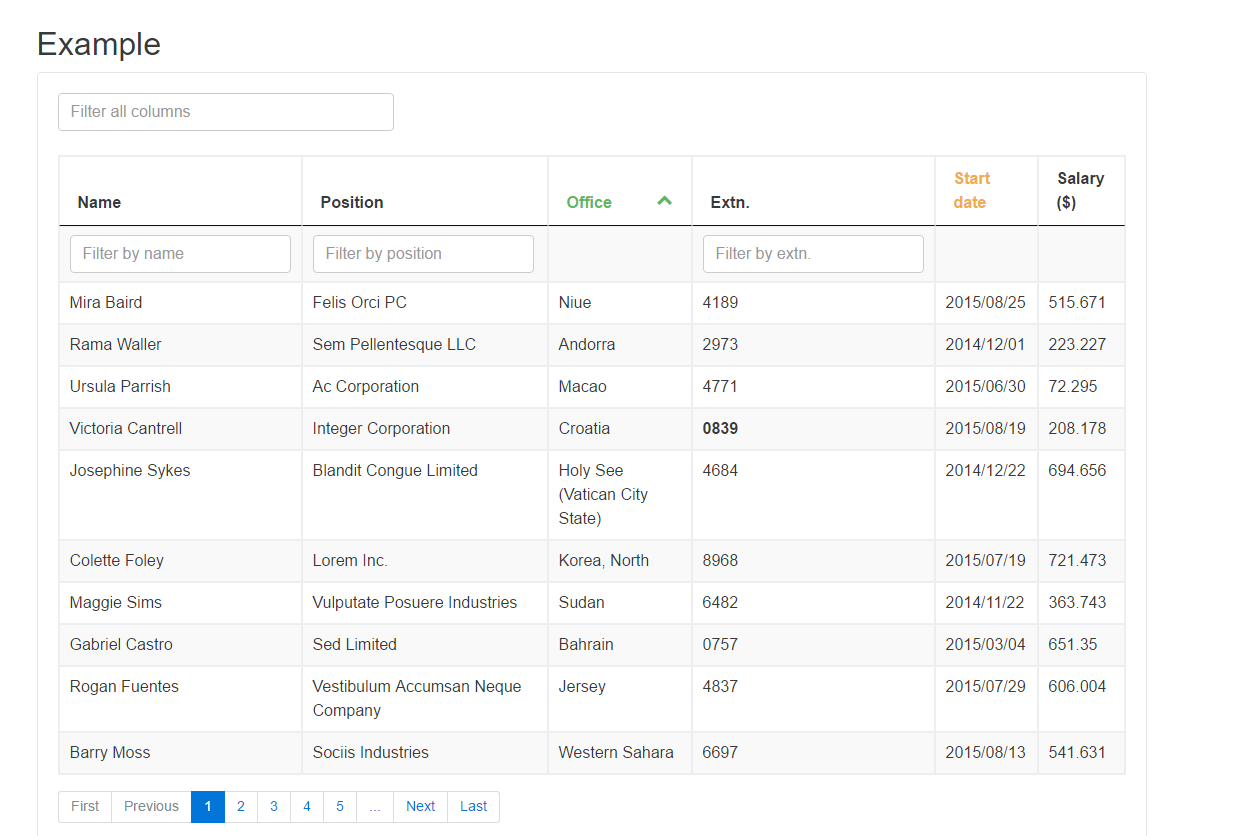Image resolution: width=1239 pixels, height=836 pixels.
Task: Click the Filter by extn. input
Action: 813,254
